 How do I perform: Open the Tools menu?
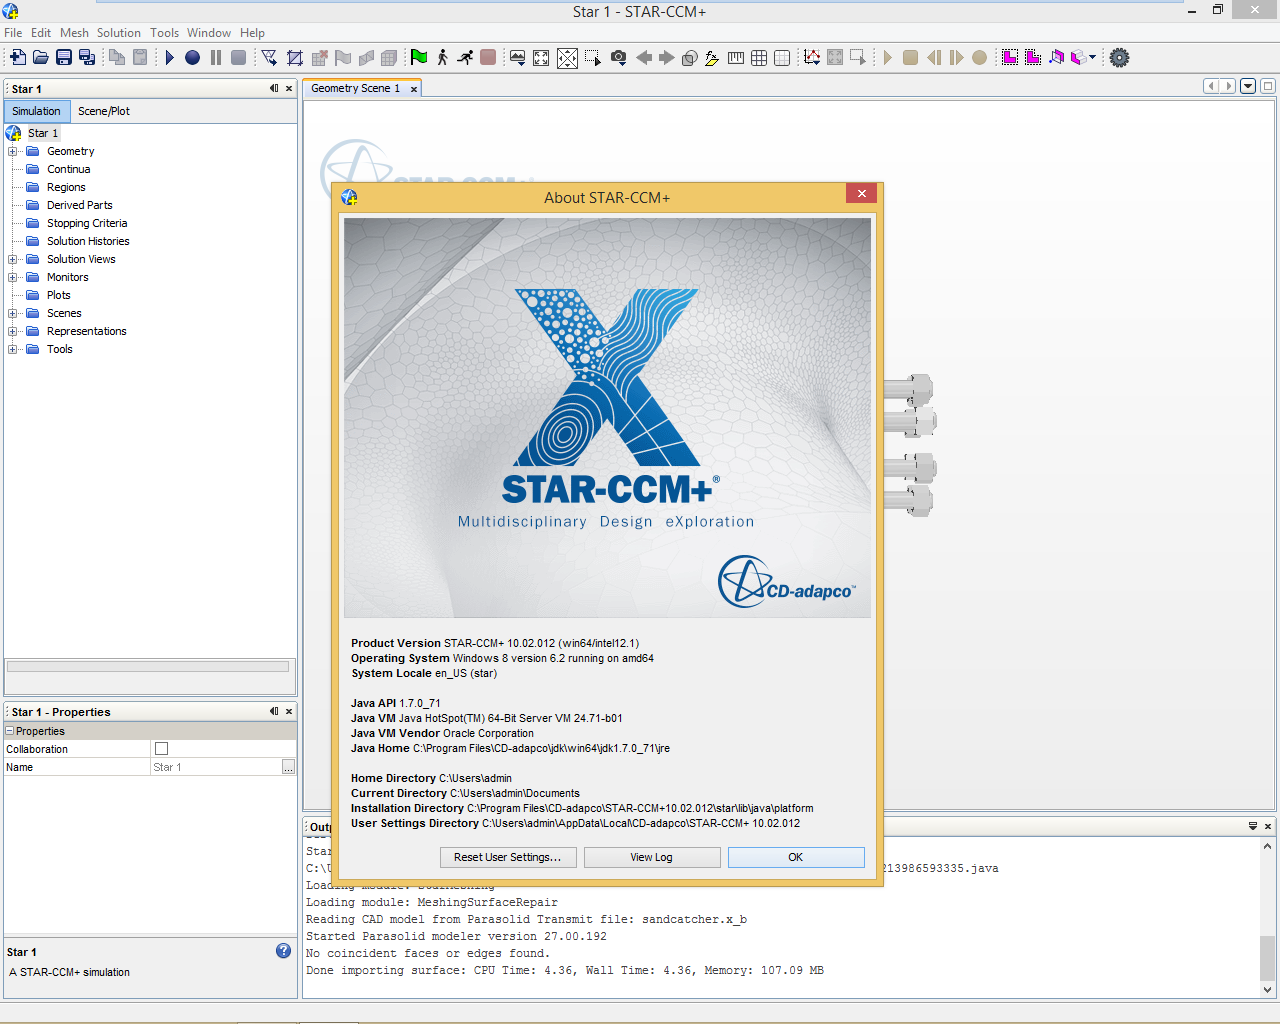coord(165,33)
